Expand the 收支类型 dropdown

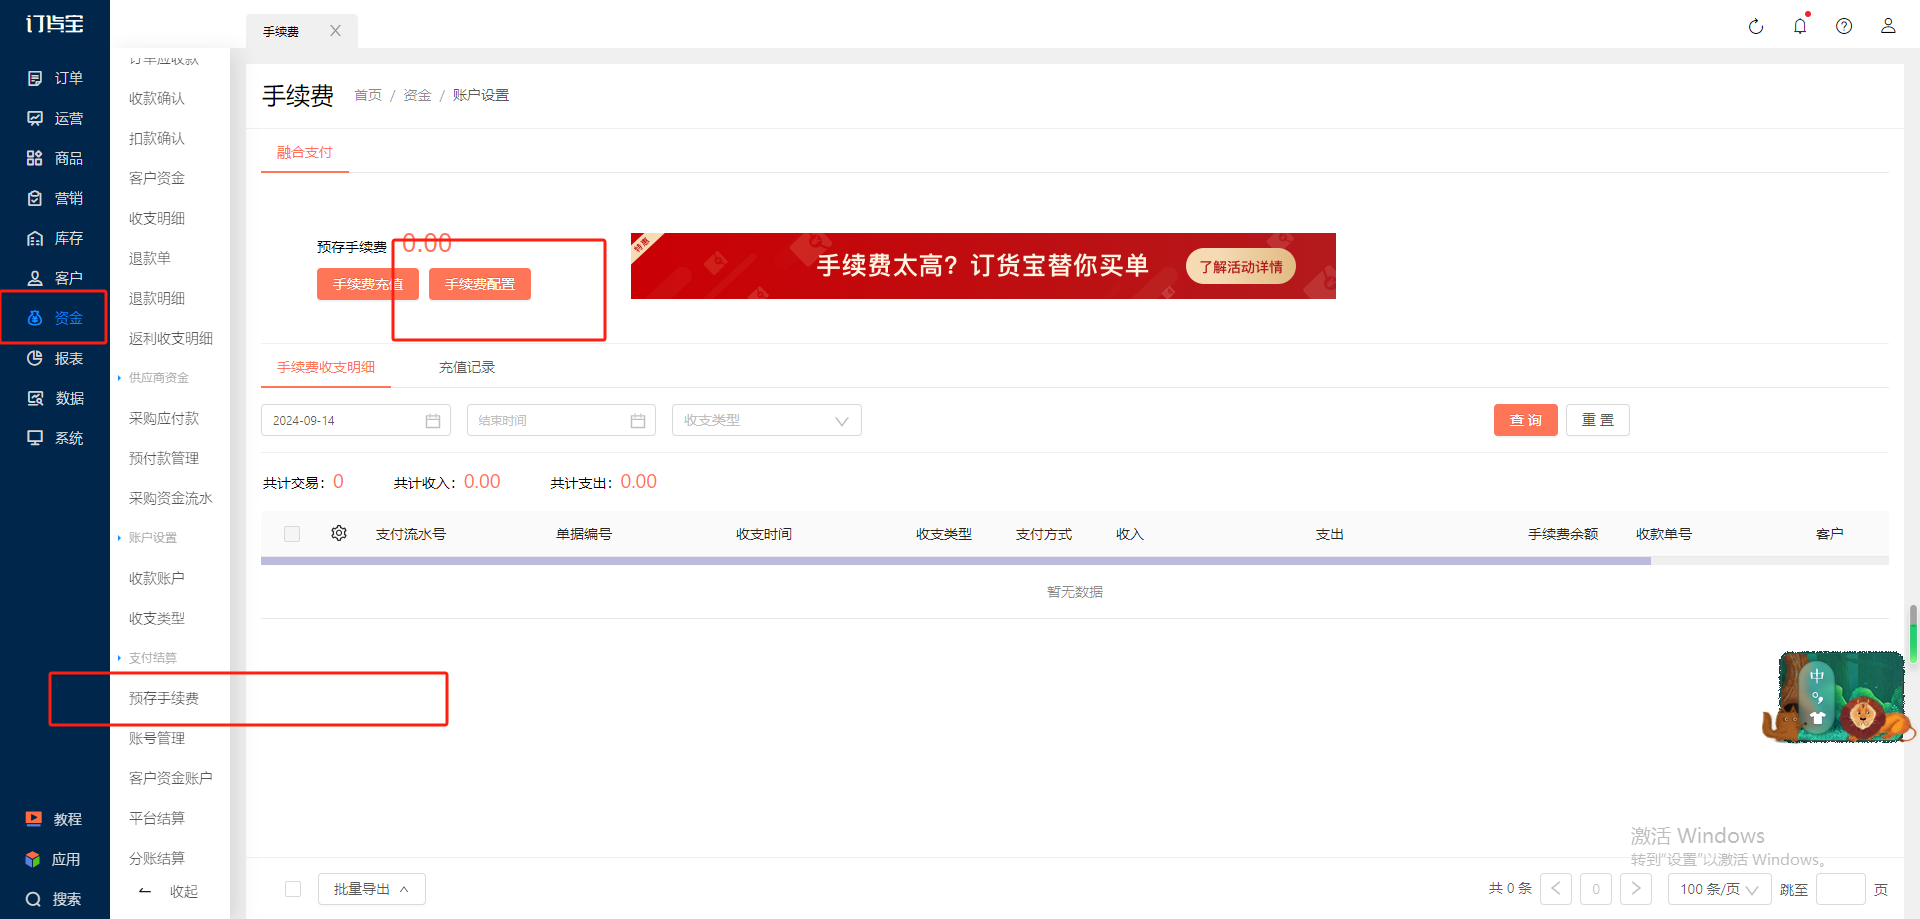coord(767,420)
